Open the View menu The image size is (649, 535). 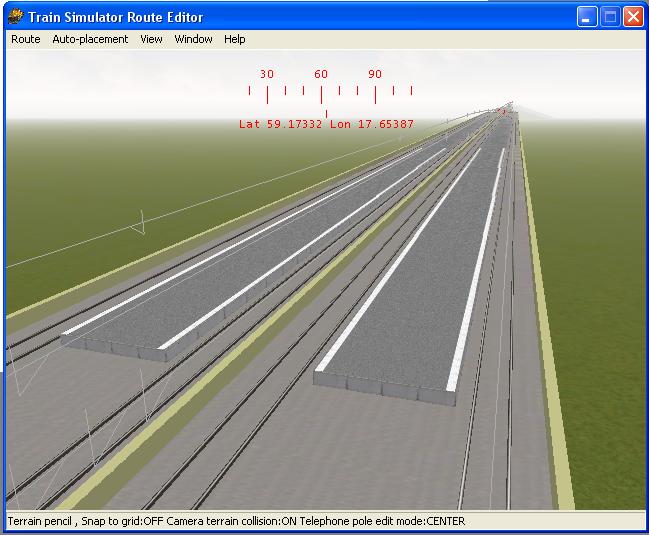(x=151, y=39)
